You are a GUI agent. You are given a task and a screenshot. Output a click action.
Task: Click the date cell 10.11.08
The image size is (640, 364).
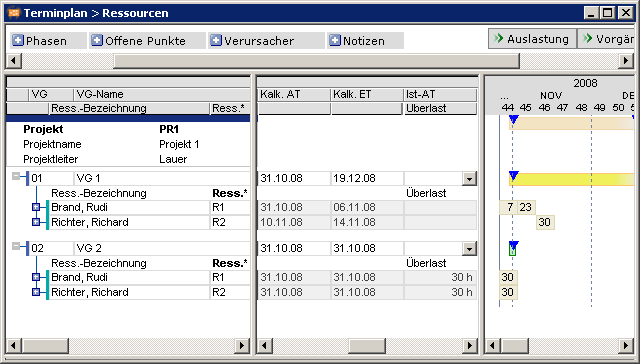tap(294, 222)
